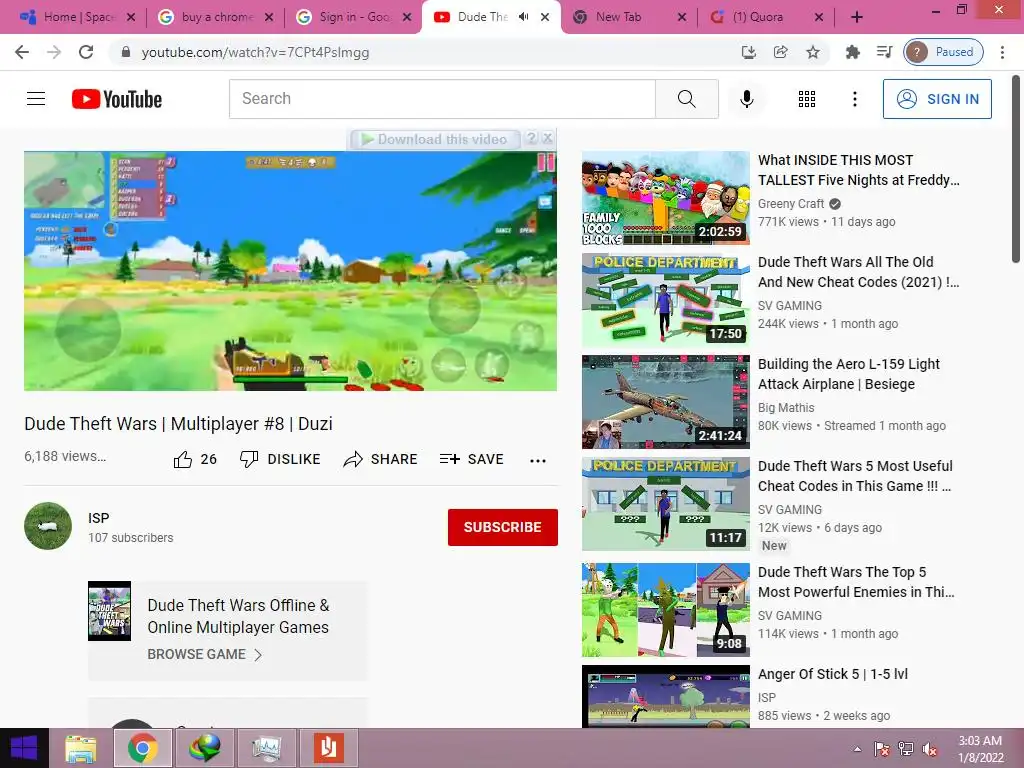Close the New Tab browser tab
This screenshot has width=1024, height=768.
tap(682, 17)
